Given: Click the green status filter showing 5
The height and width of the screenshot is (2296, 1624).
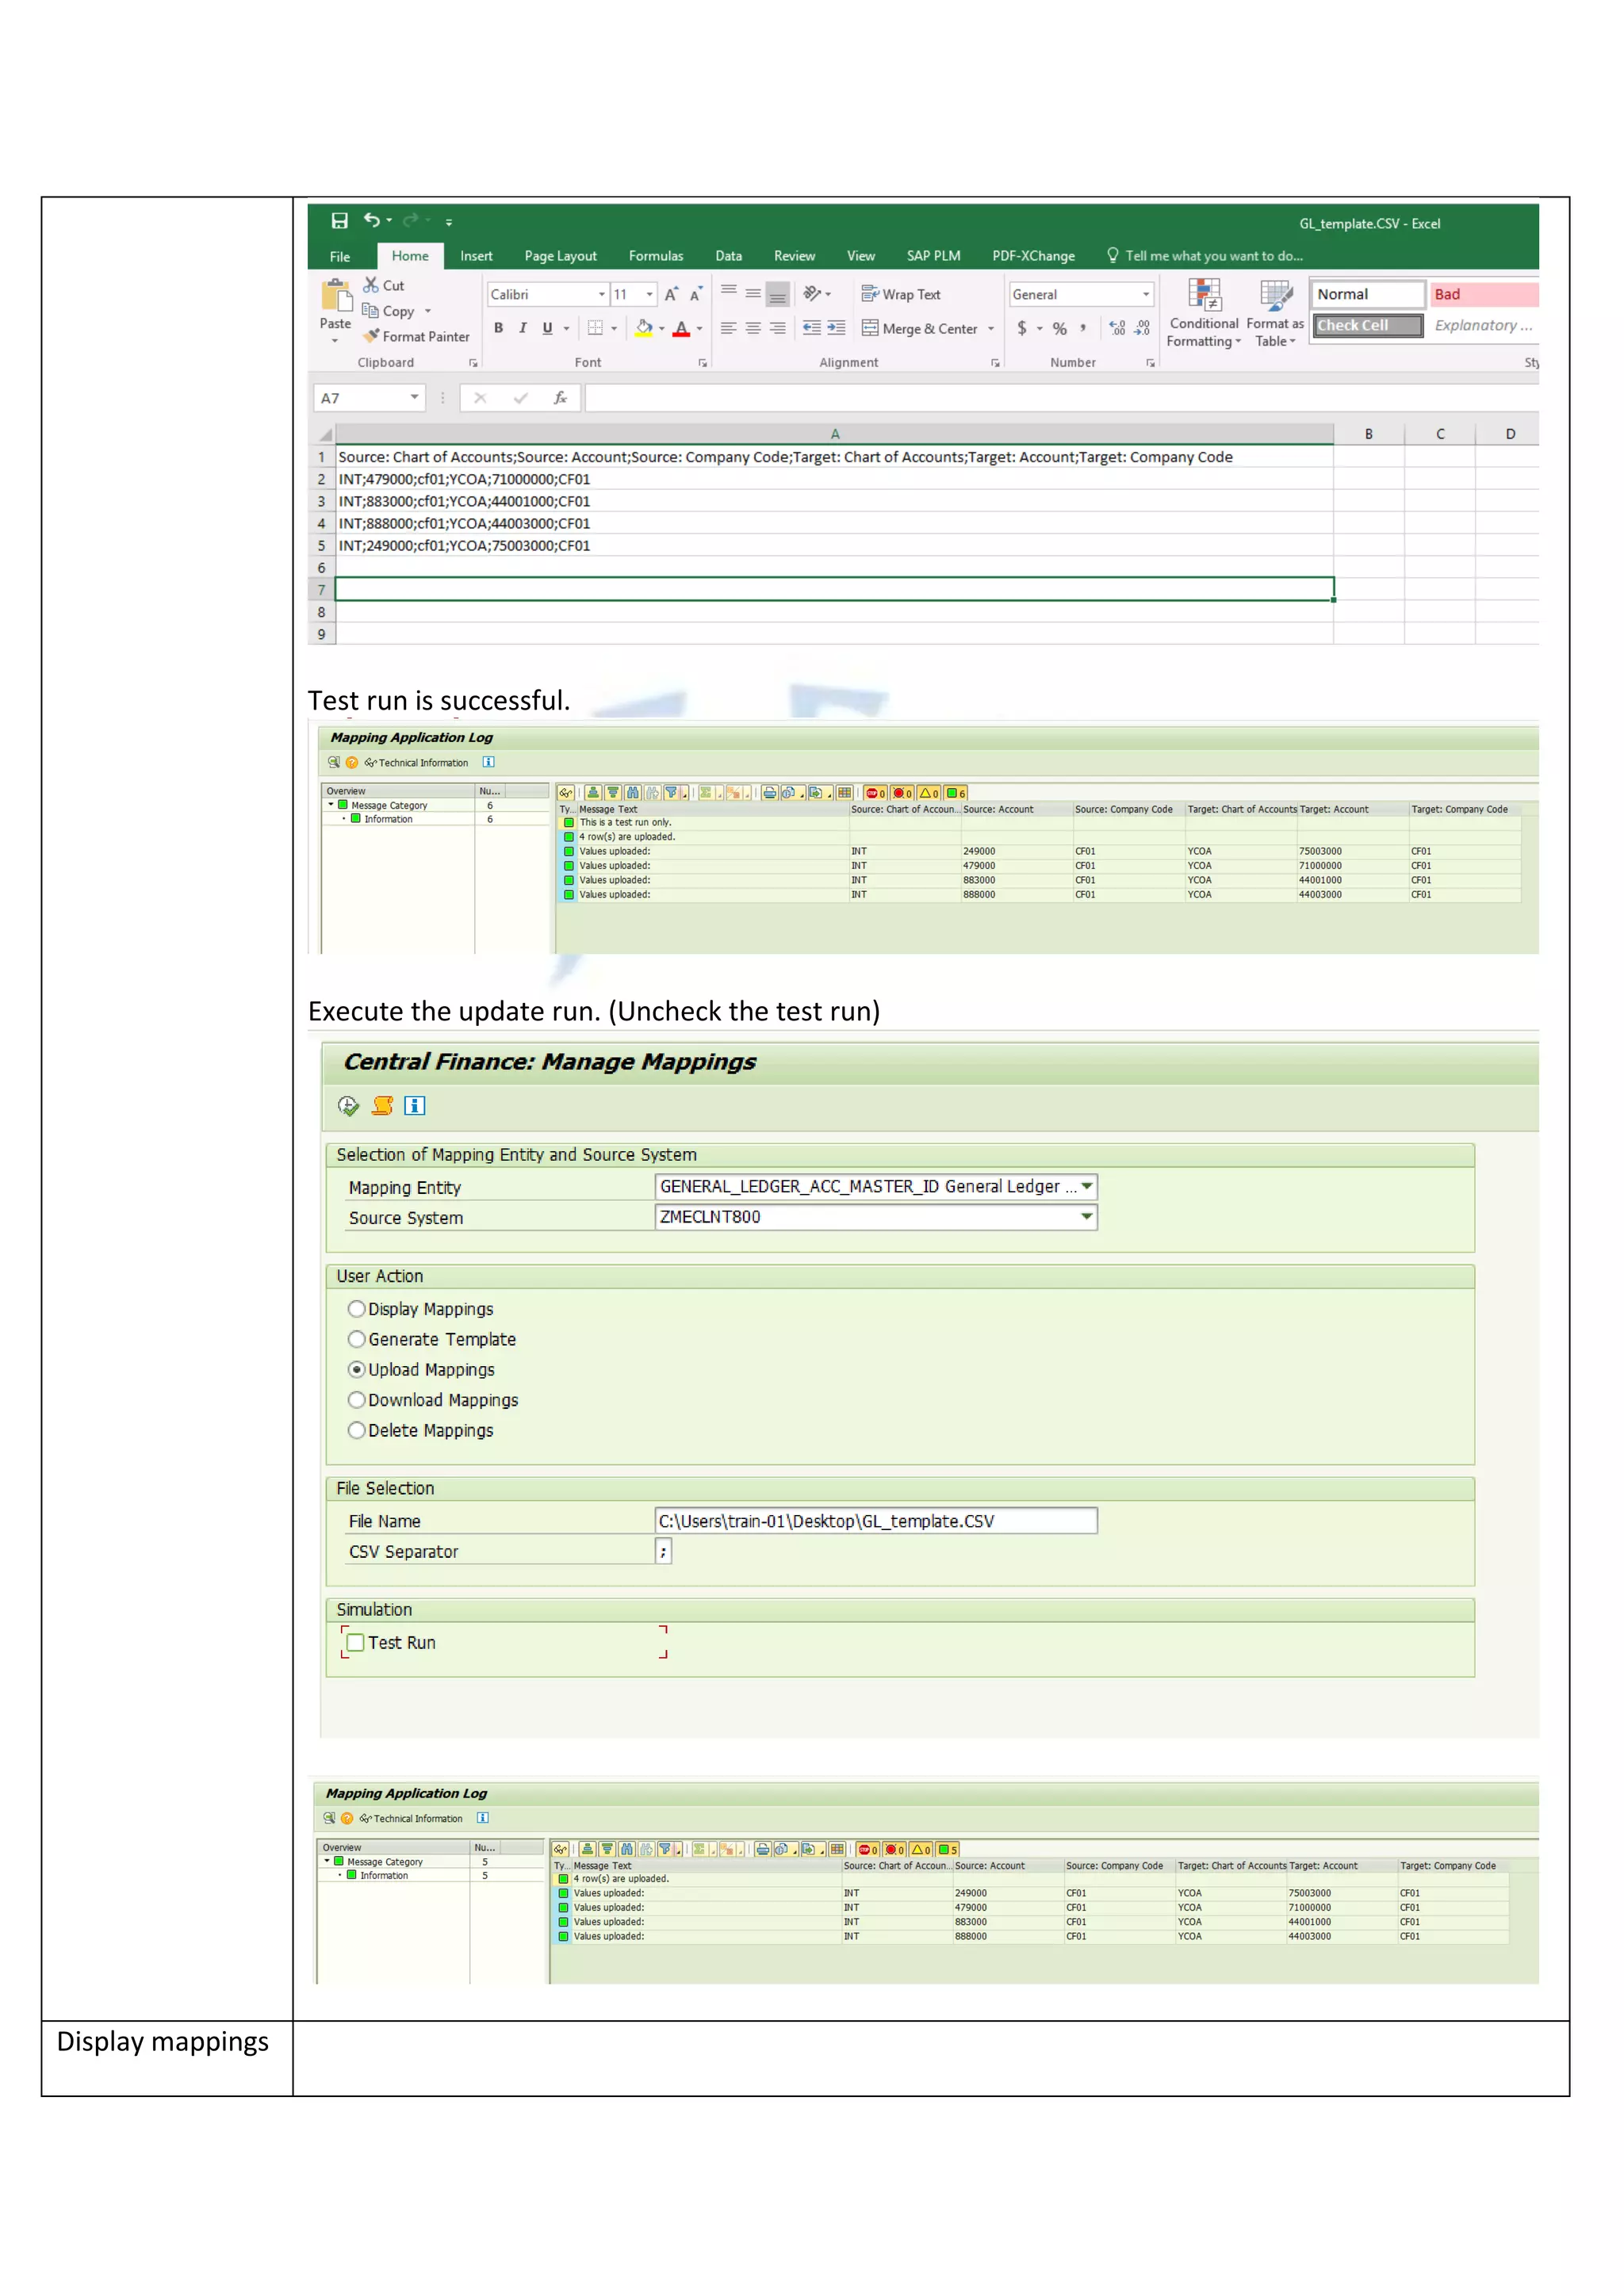Looking at the screenshot, I should click(x=948, y=1849).
